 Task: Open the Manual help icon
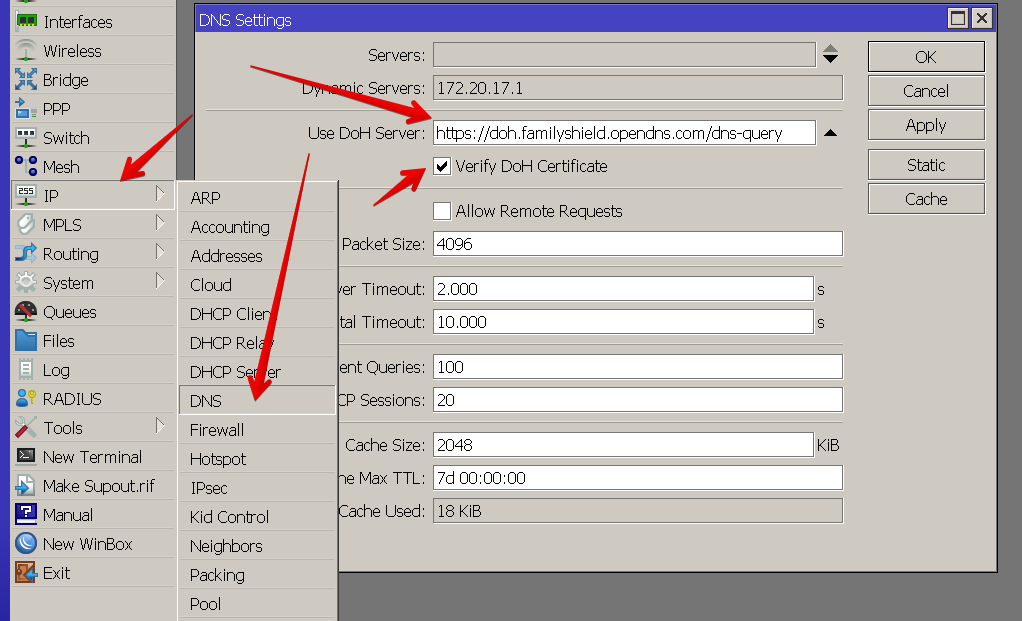pyautogui.click(x=26, y=515)
